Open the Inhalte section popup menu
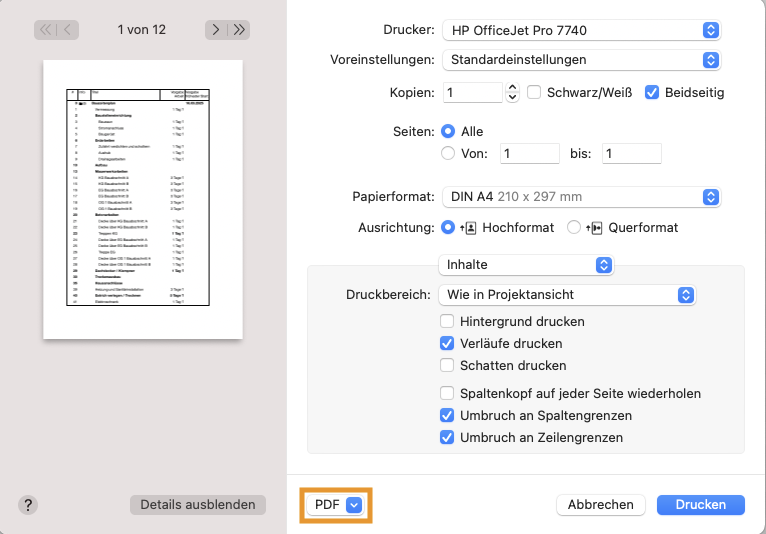The height and width of the screenshot is (534, 766). point(526,265)
